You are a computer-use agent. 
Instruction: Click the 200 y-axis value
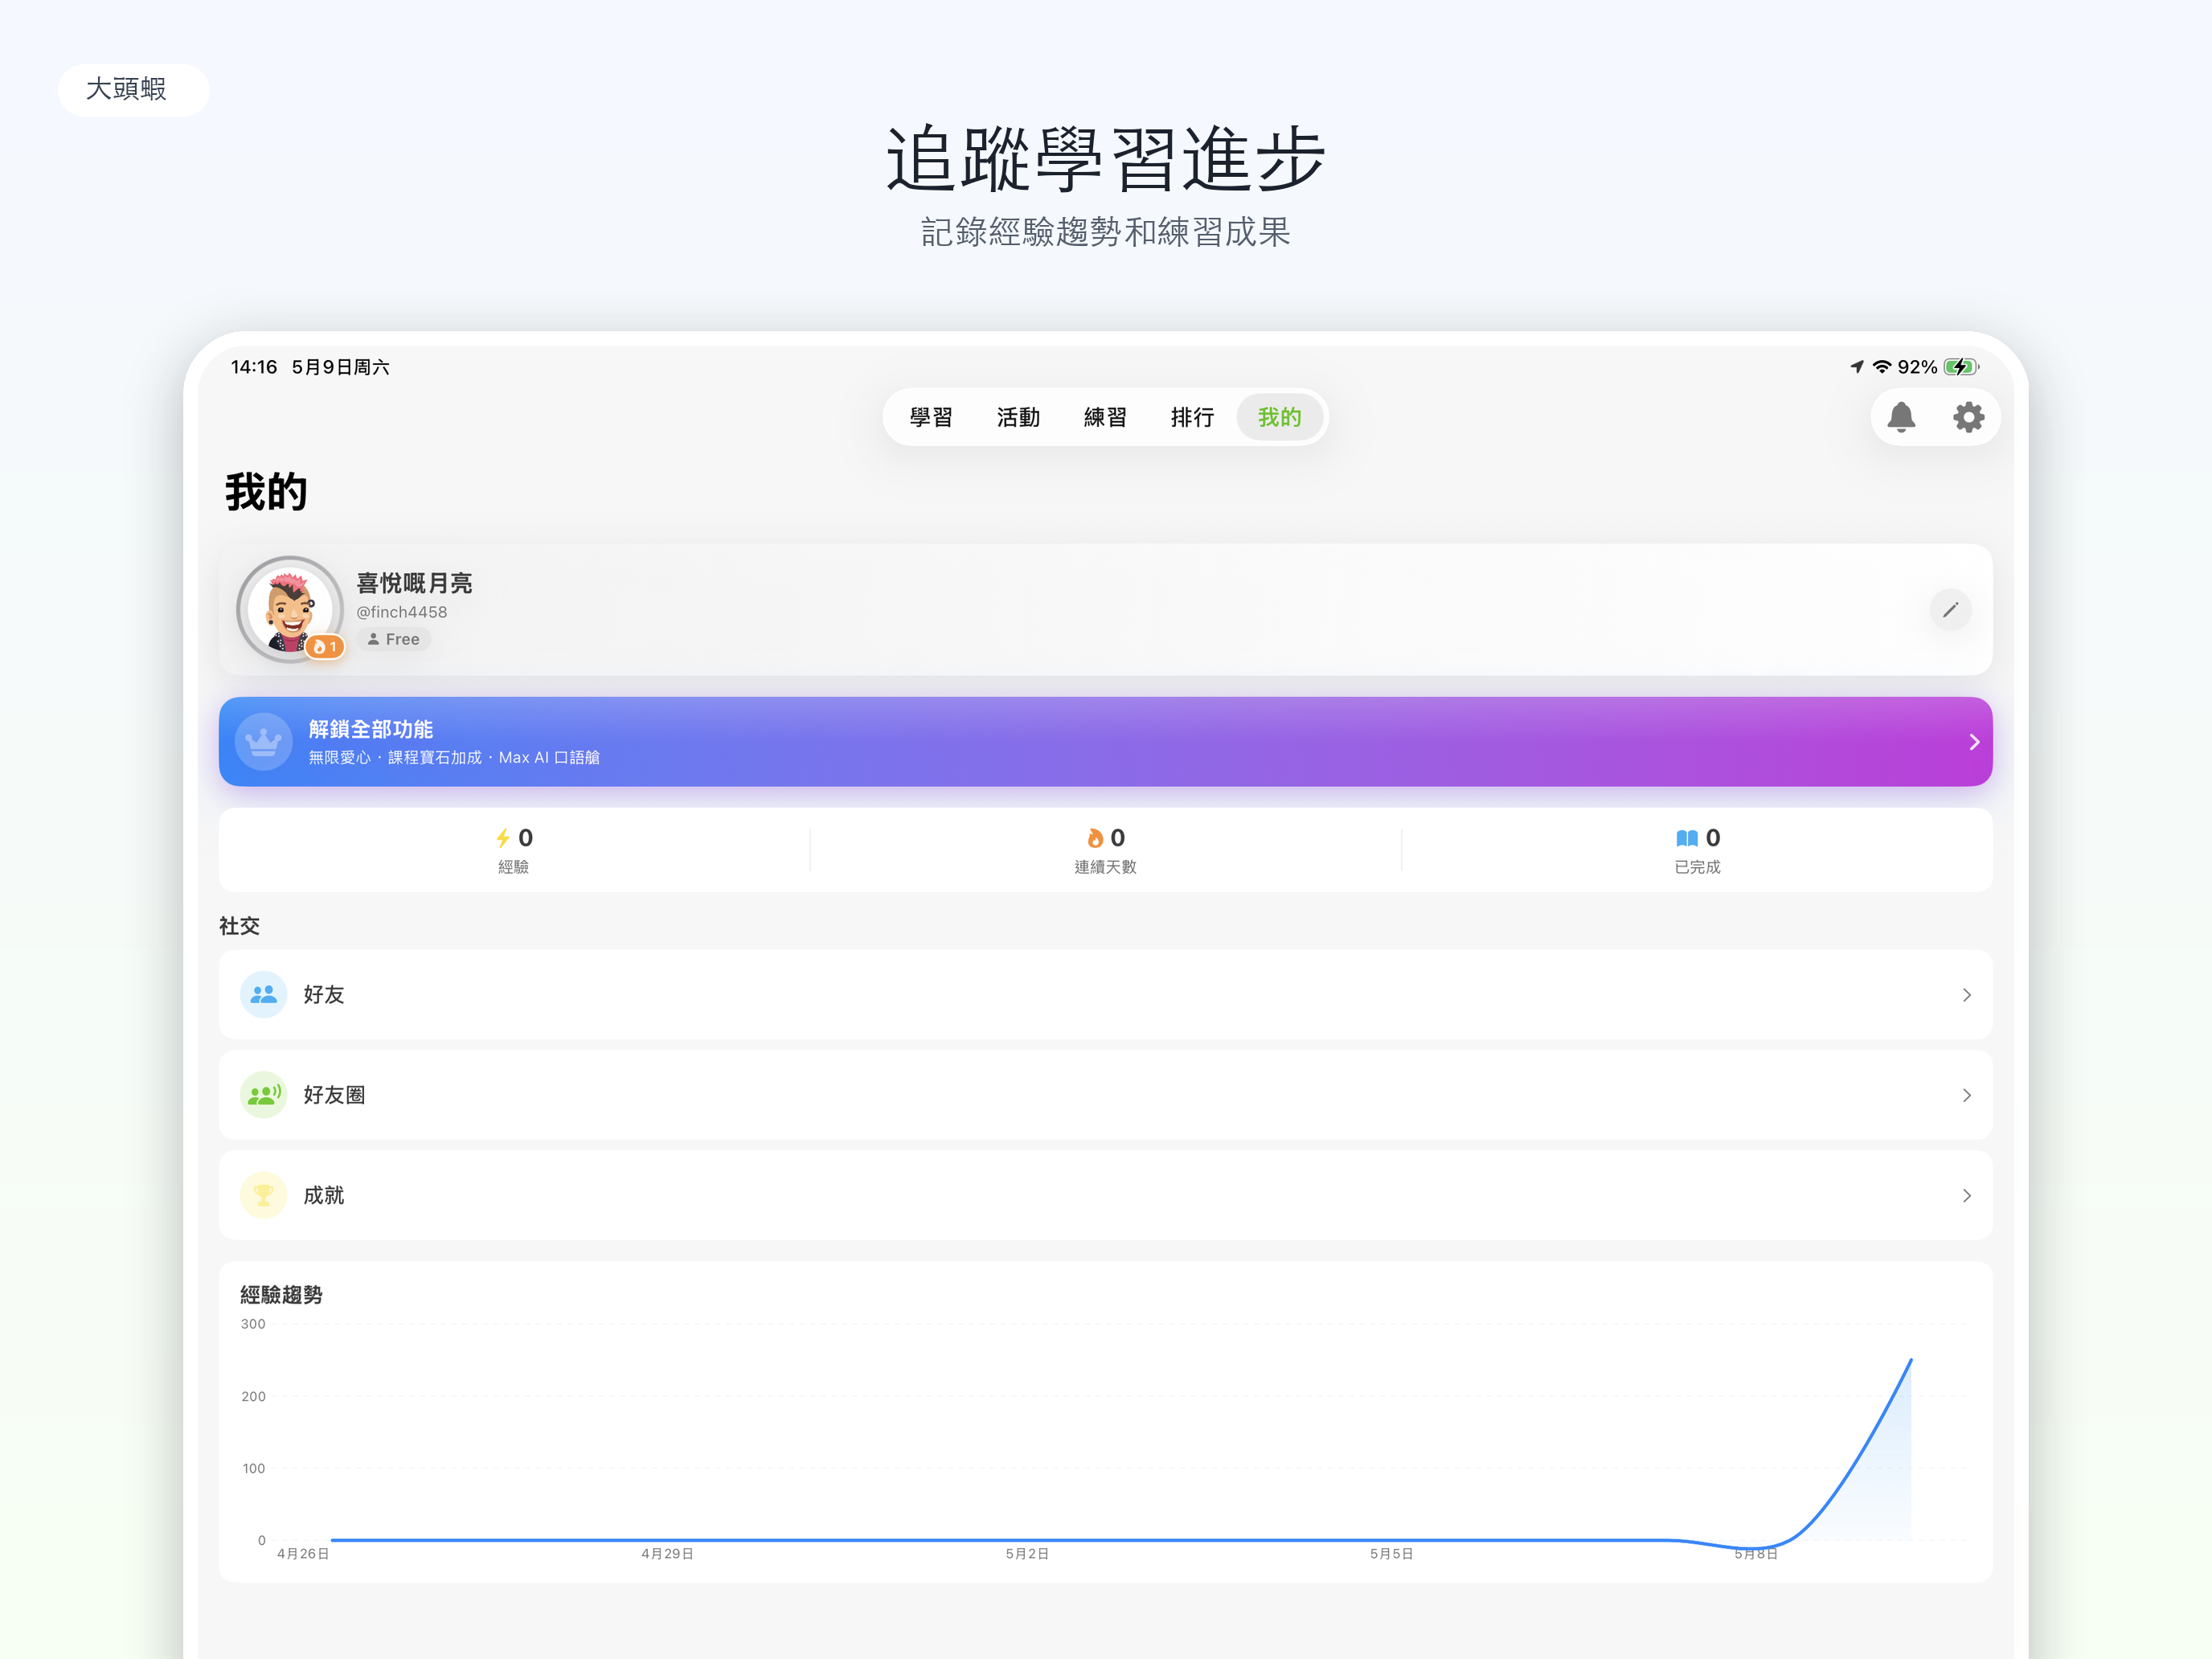click(253, 1396)
